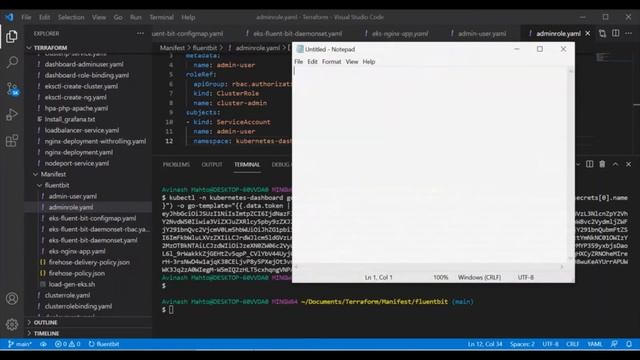This screenshot has height=360, width=640.
Task: Click the Notepad title bar icon
Action: (300, 49)
